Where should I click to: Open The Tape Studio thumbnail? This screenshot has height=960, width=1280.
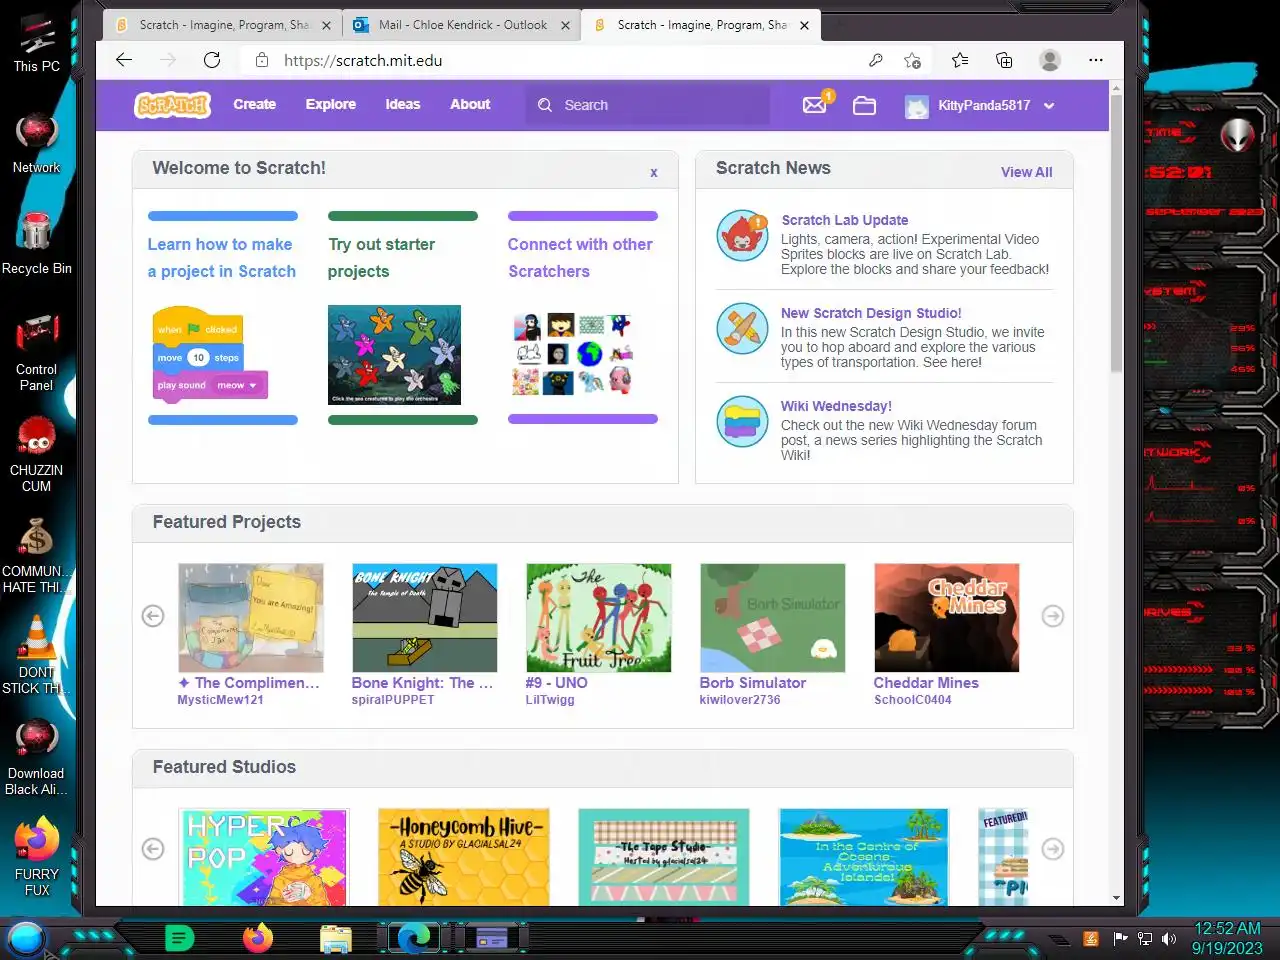point(664,857)
